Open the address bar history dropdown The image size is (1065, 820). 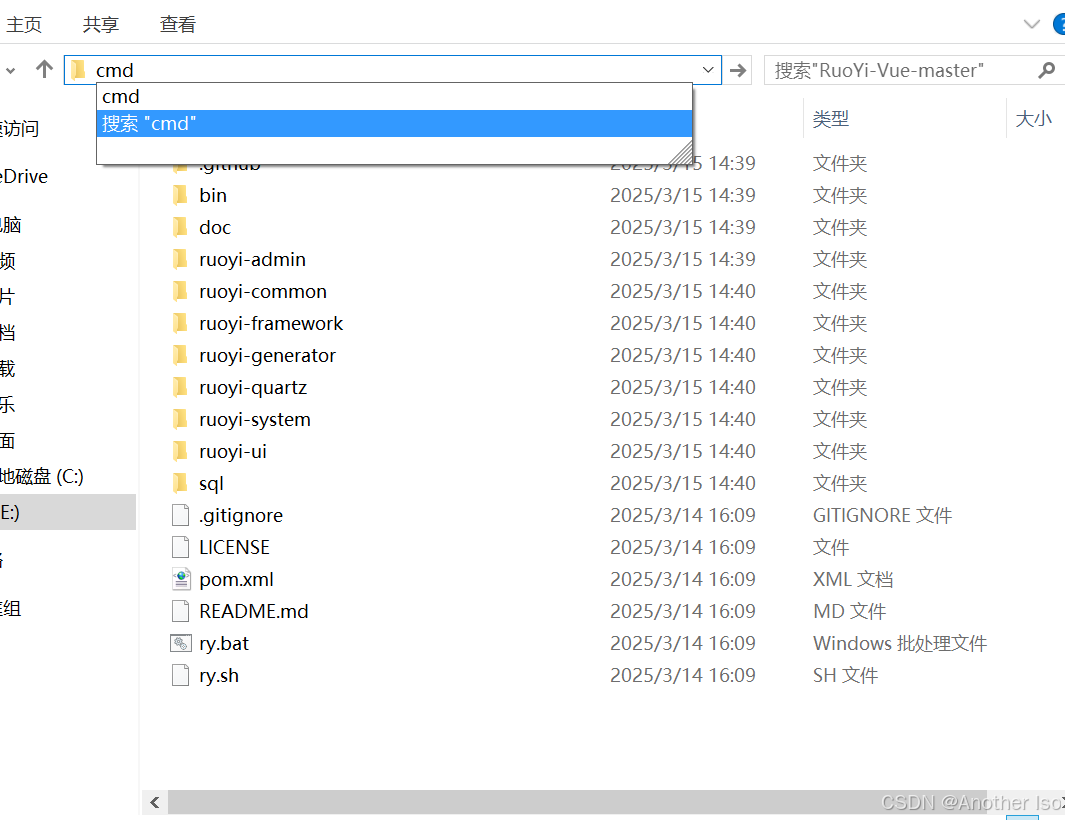coord(707,70)
